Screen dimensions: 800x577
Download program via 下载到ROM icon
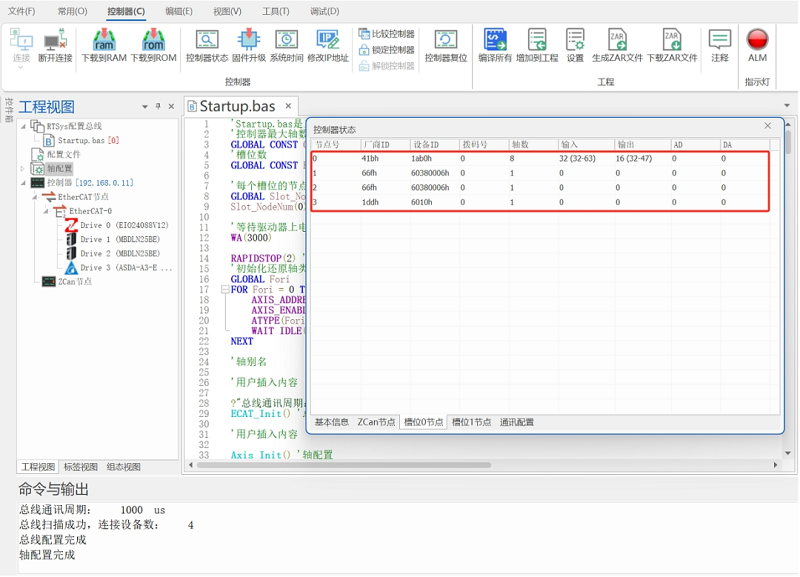point(154,45)
